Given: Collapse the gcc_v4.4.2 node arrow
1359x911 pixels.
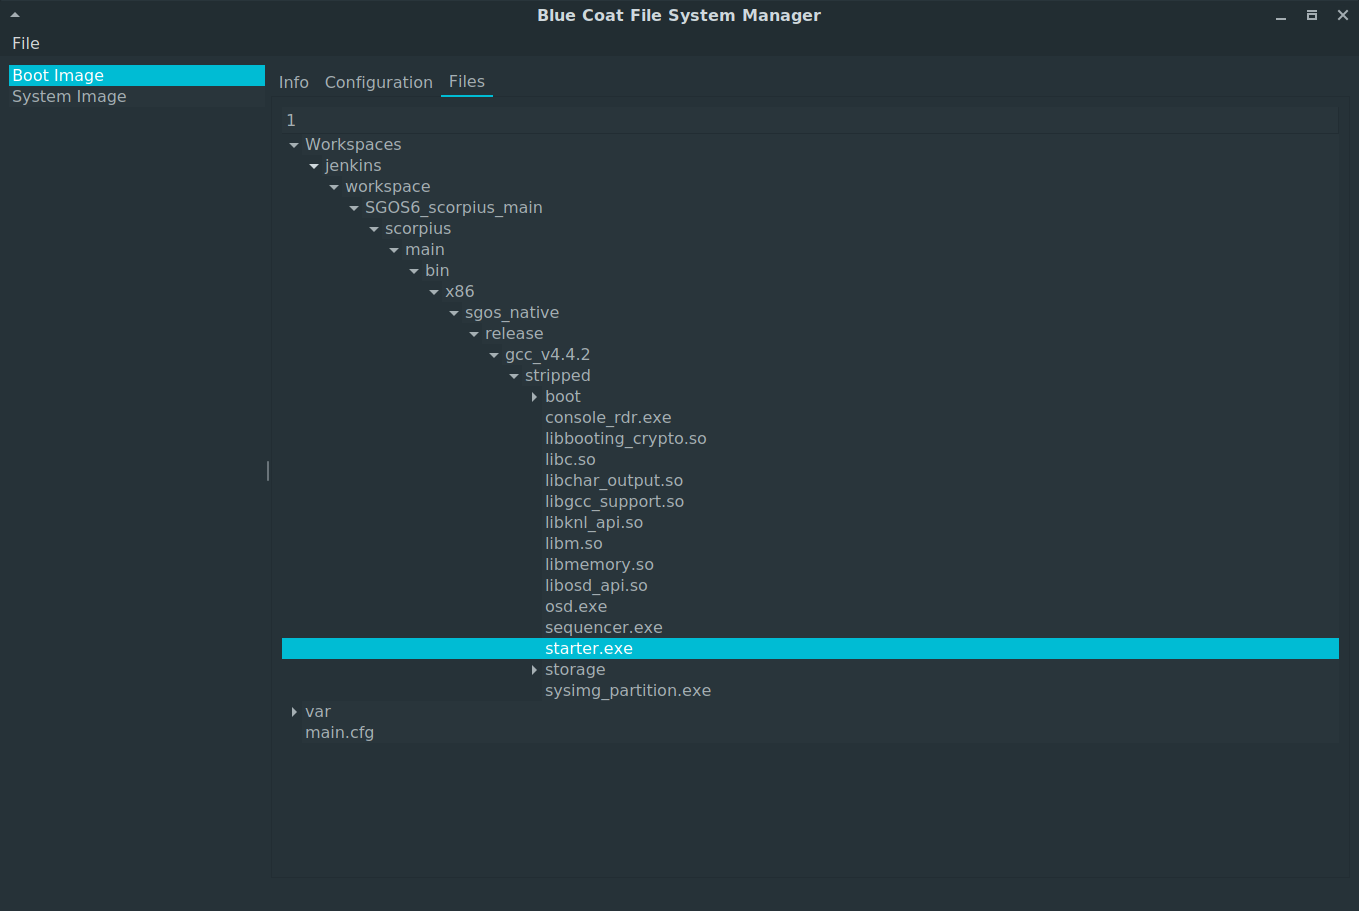Looking at the screenshot, I should click(x=494, y=355).
